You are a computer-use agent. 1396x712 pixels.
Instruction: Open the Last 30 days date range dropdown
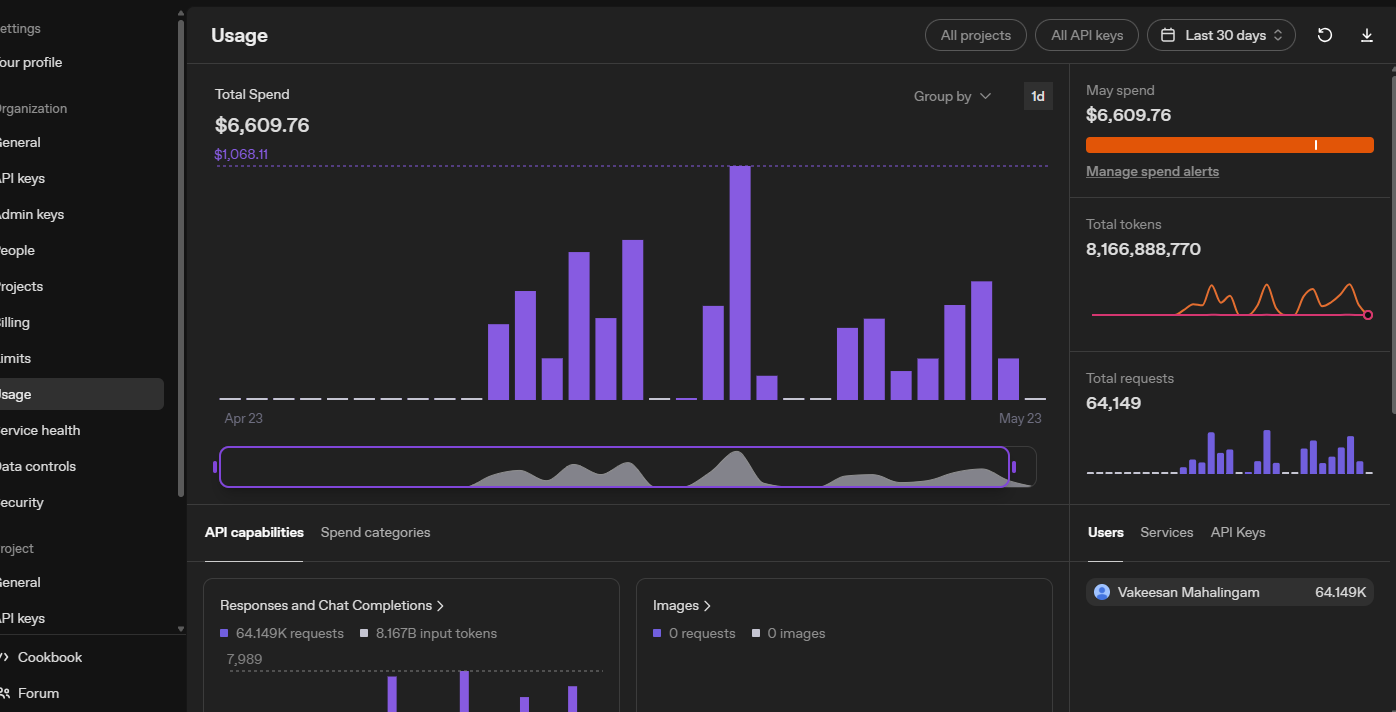[x=1221, y=35]
